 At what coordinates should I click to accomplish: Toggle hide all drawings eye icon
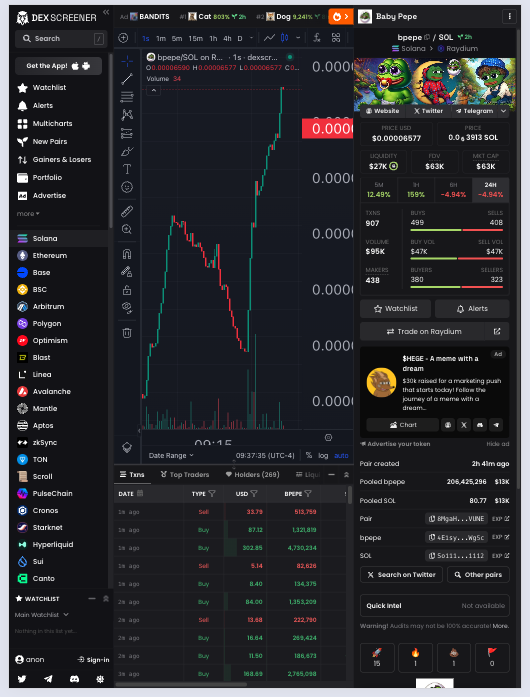pos(127,308)
